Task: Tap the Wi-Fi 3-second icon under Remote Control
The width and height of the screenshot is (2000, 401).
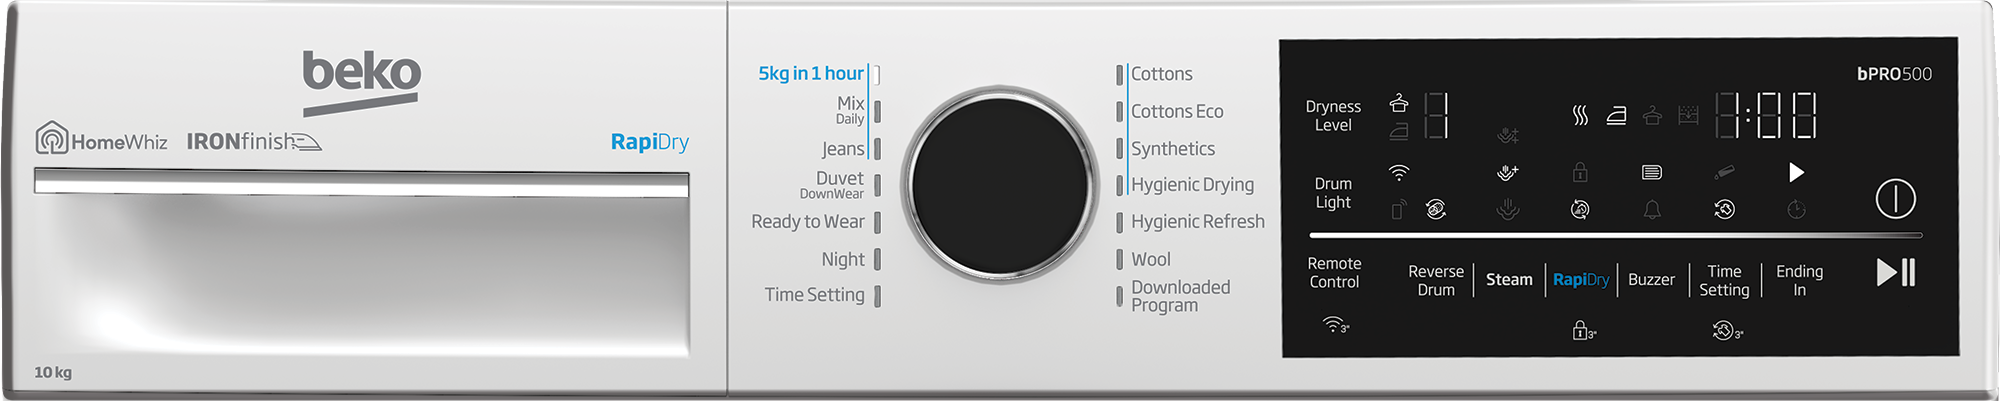Action: pos(1335,325)
